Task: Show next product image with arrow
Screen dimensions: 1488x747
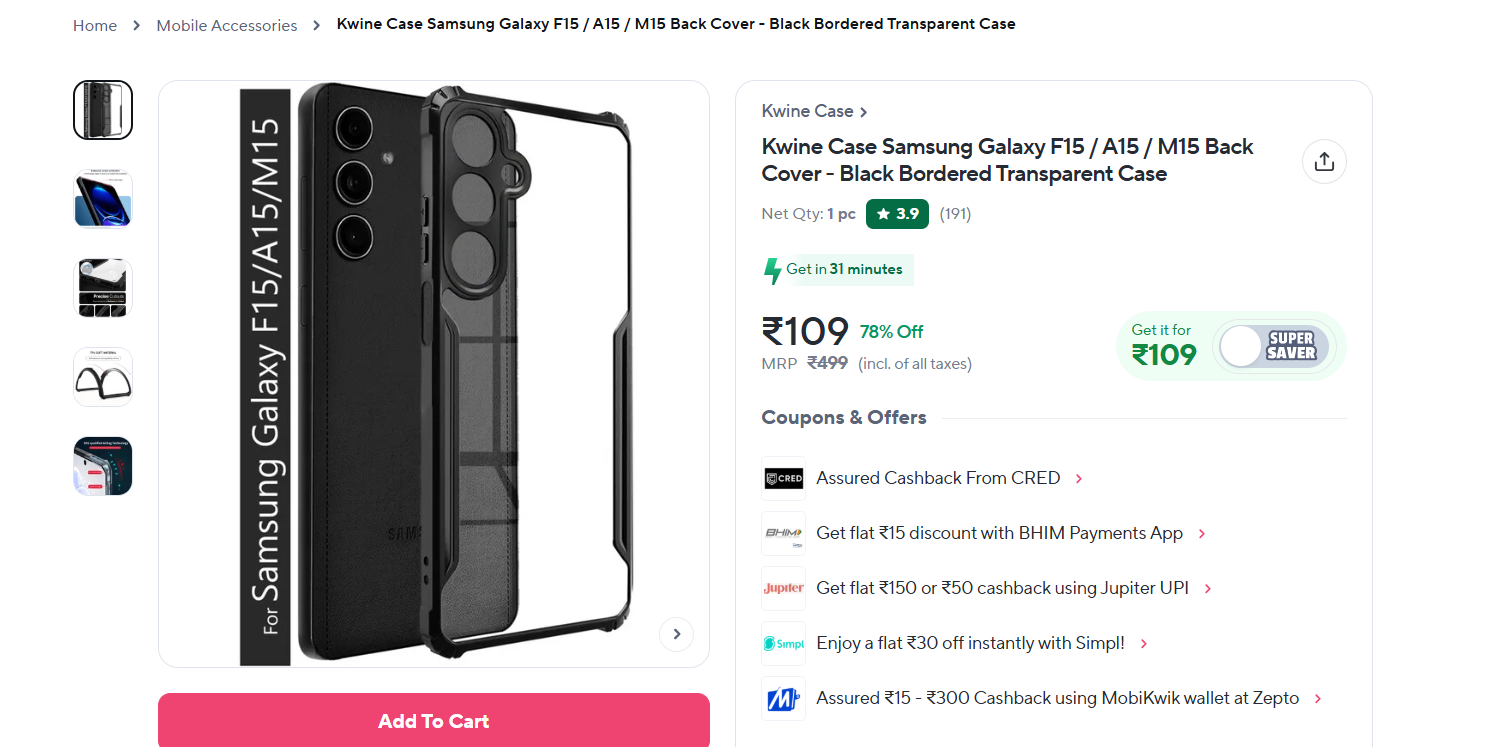Action: point(676,634)
